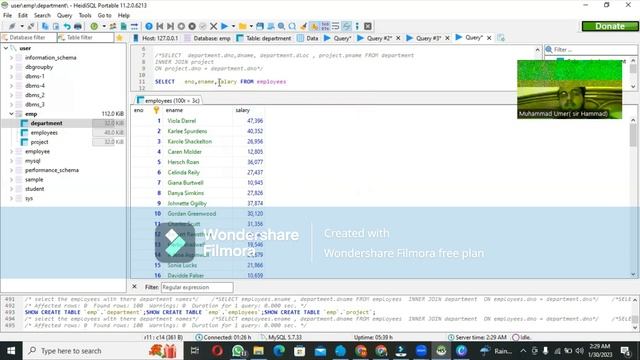The height and width of the screenshot is (360, 640).
Task: Collapse the user root node
Action: click(x=6, y=48)
